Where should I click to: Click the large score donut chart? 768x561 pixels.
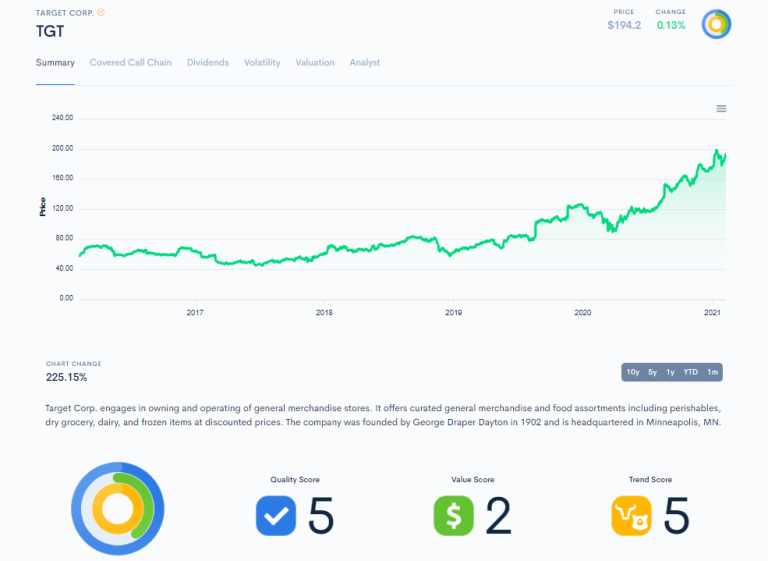[117, 509]
